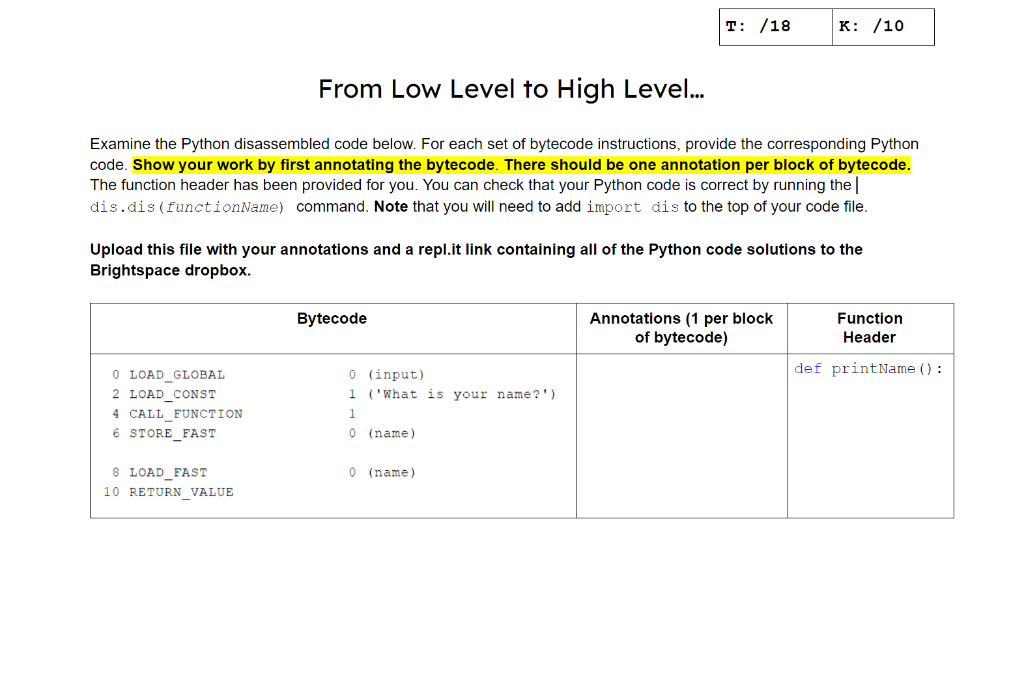Click the Annotations column header
The height and width of the screenshot is (674, 1024).
pyautogui.click(x=680, y=328)
